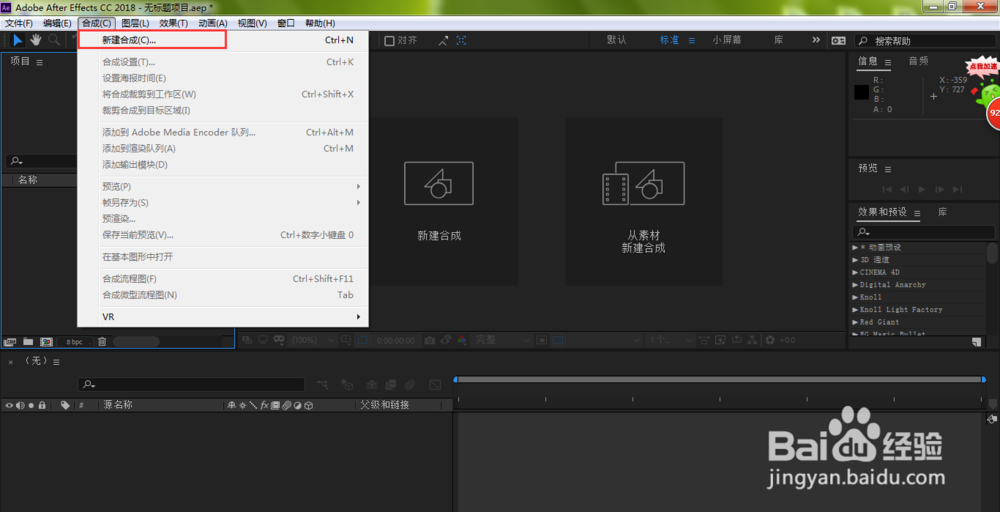The width and height of the screenshot is (1000, 512).
Task: Switch to 小屏幕 workspace
Action: pos(727,40)
